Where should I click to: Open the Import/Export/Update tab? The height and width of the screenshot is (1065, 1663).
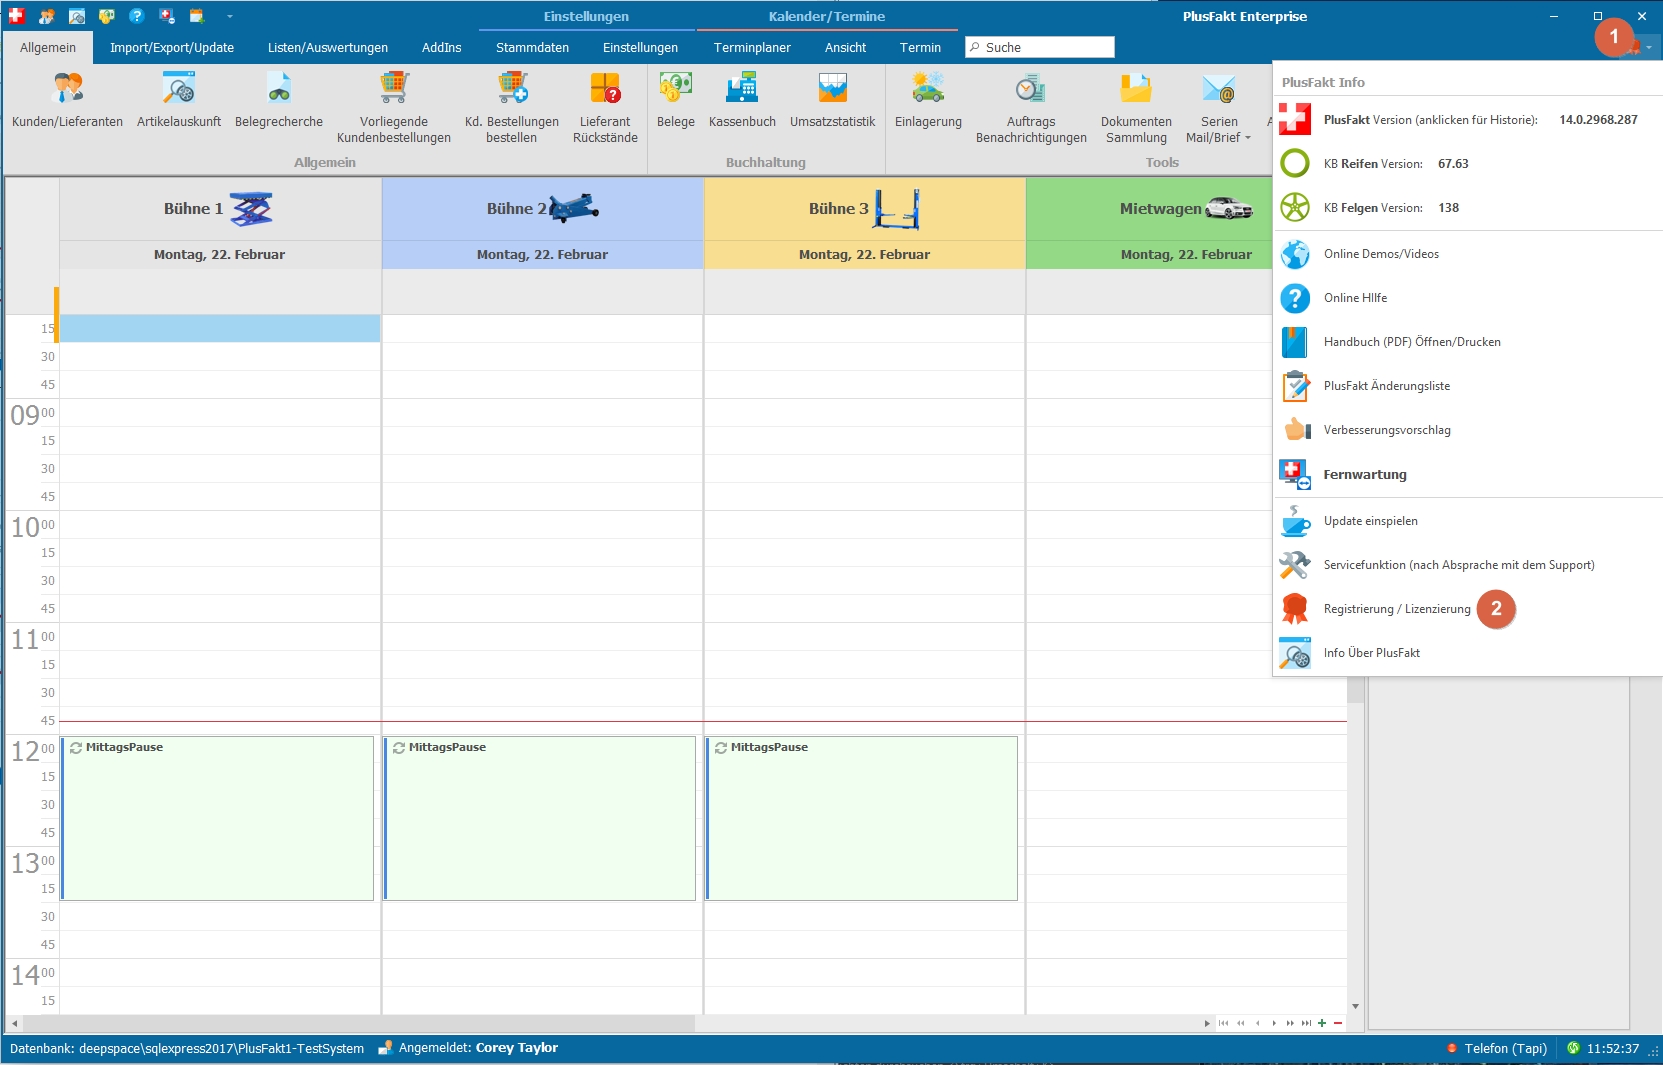click(172, 47)
